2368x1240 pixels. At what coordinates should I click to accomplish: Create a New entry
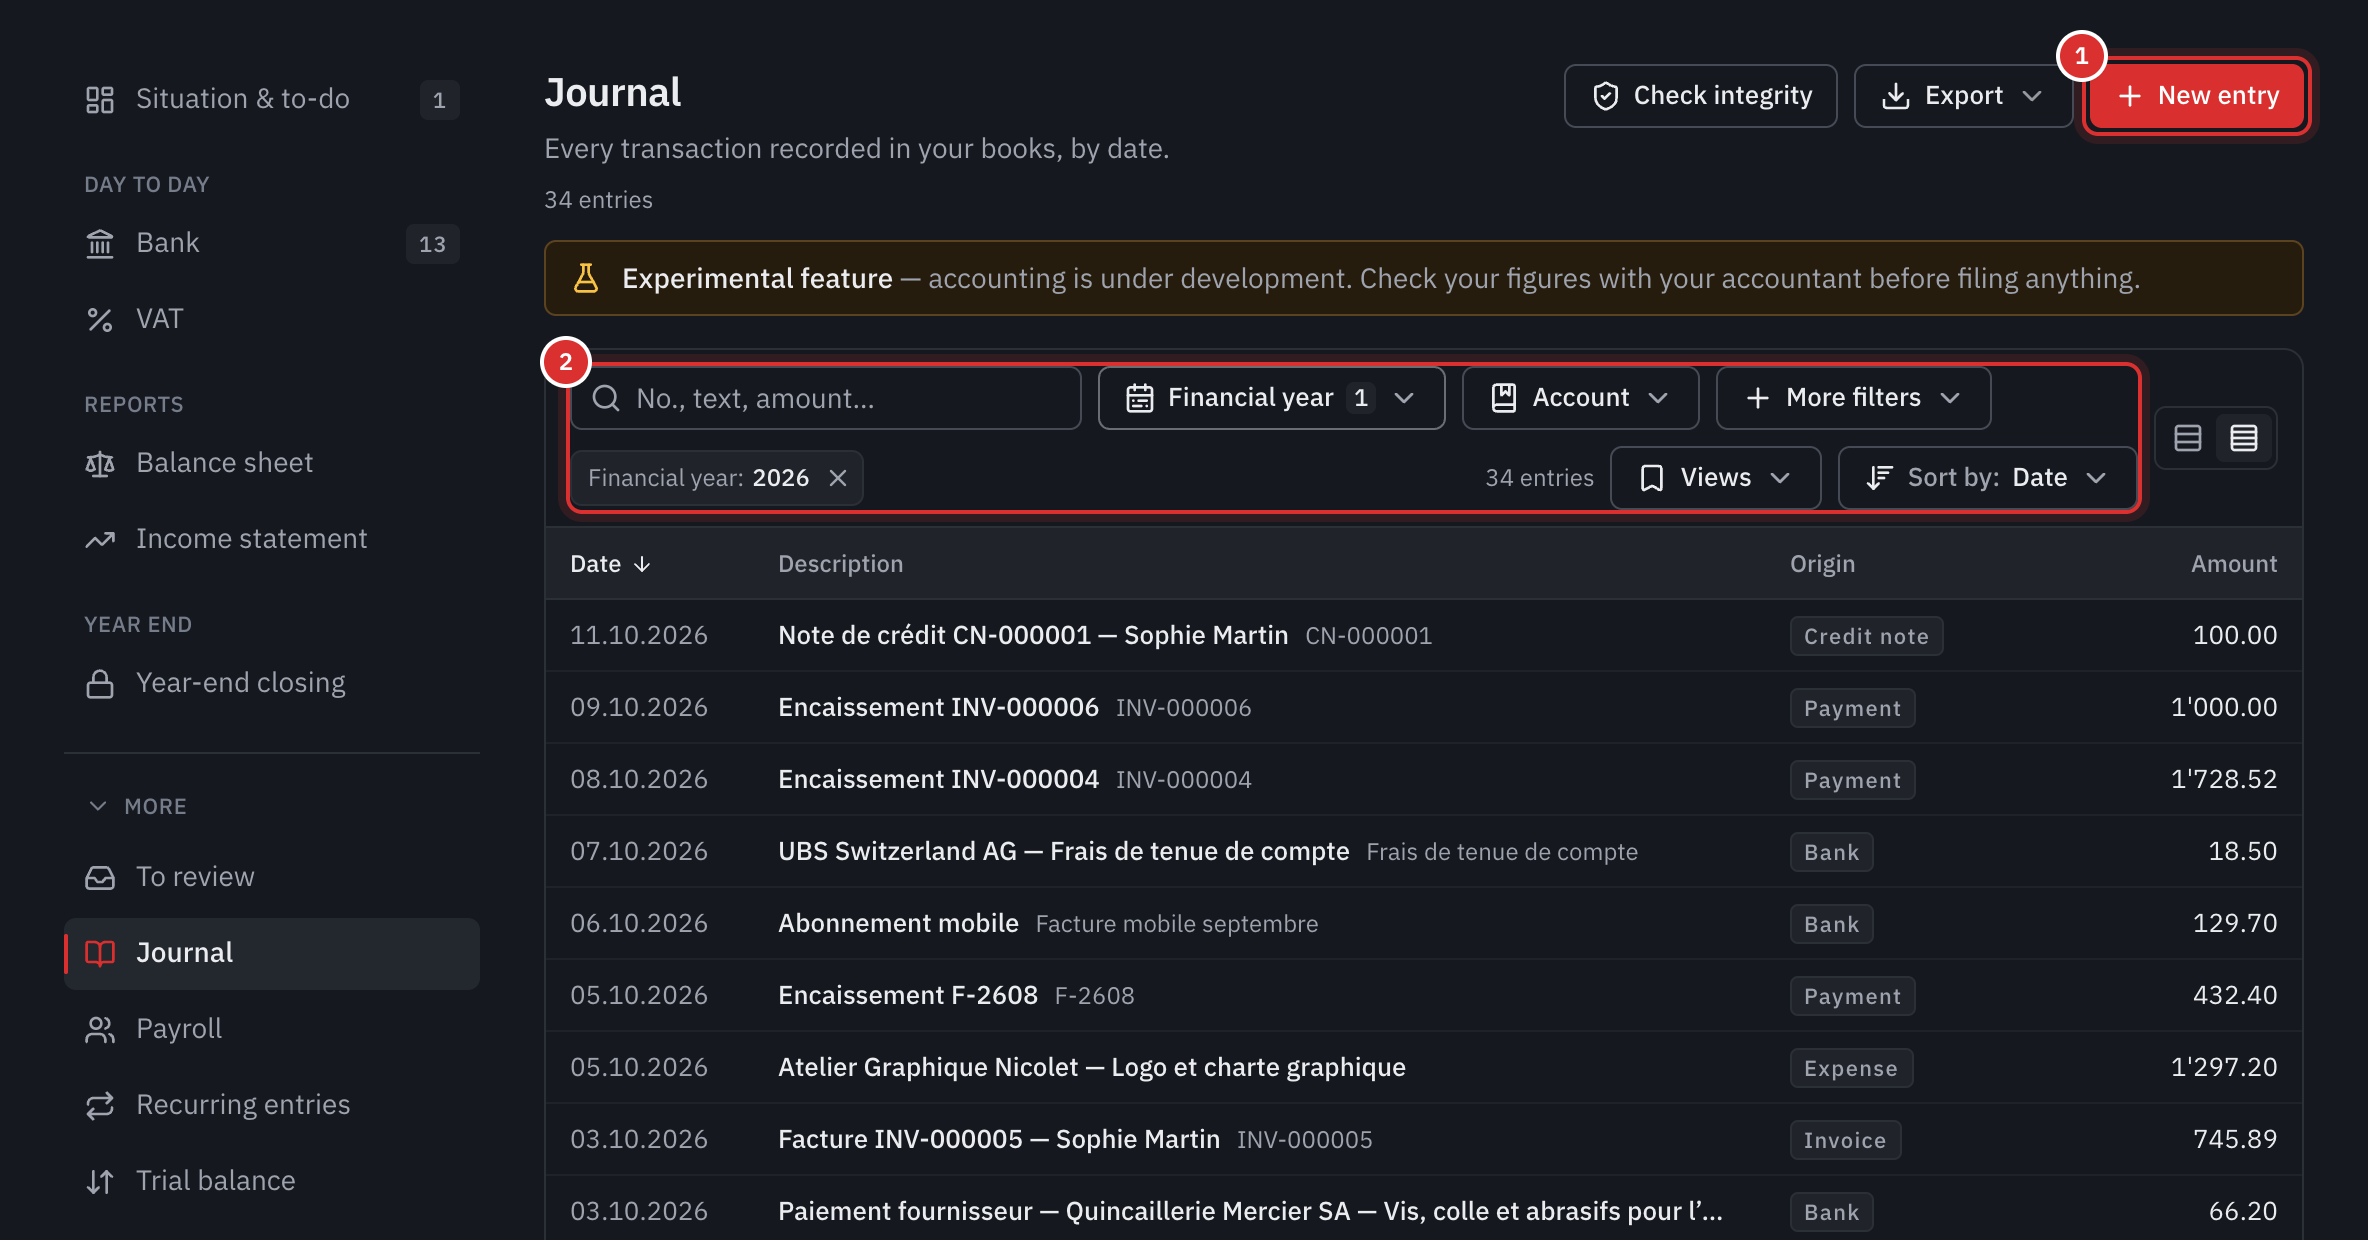2197,96
